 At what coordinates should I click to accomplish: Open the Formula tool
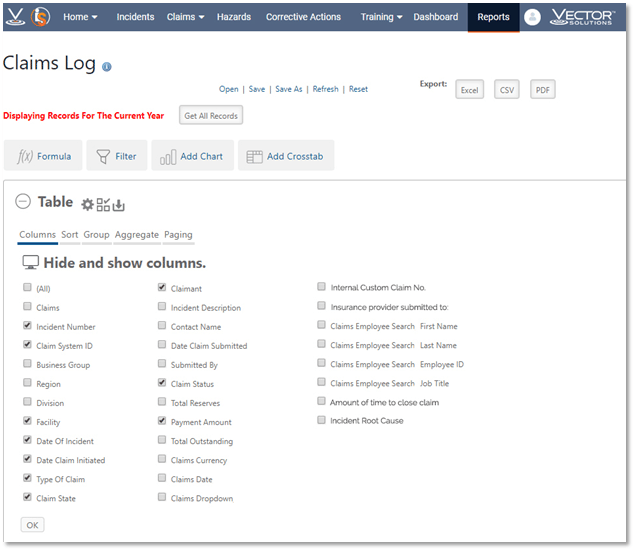pyautogui.click(x=43, y=156)
